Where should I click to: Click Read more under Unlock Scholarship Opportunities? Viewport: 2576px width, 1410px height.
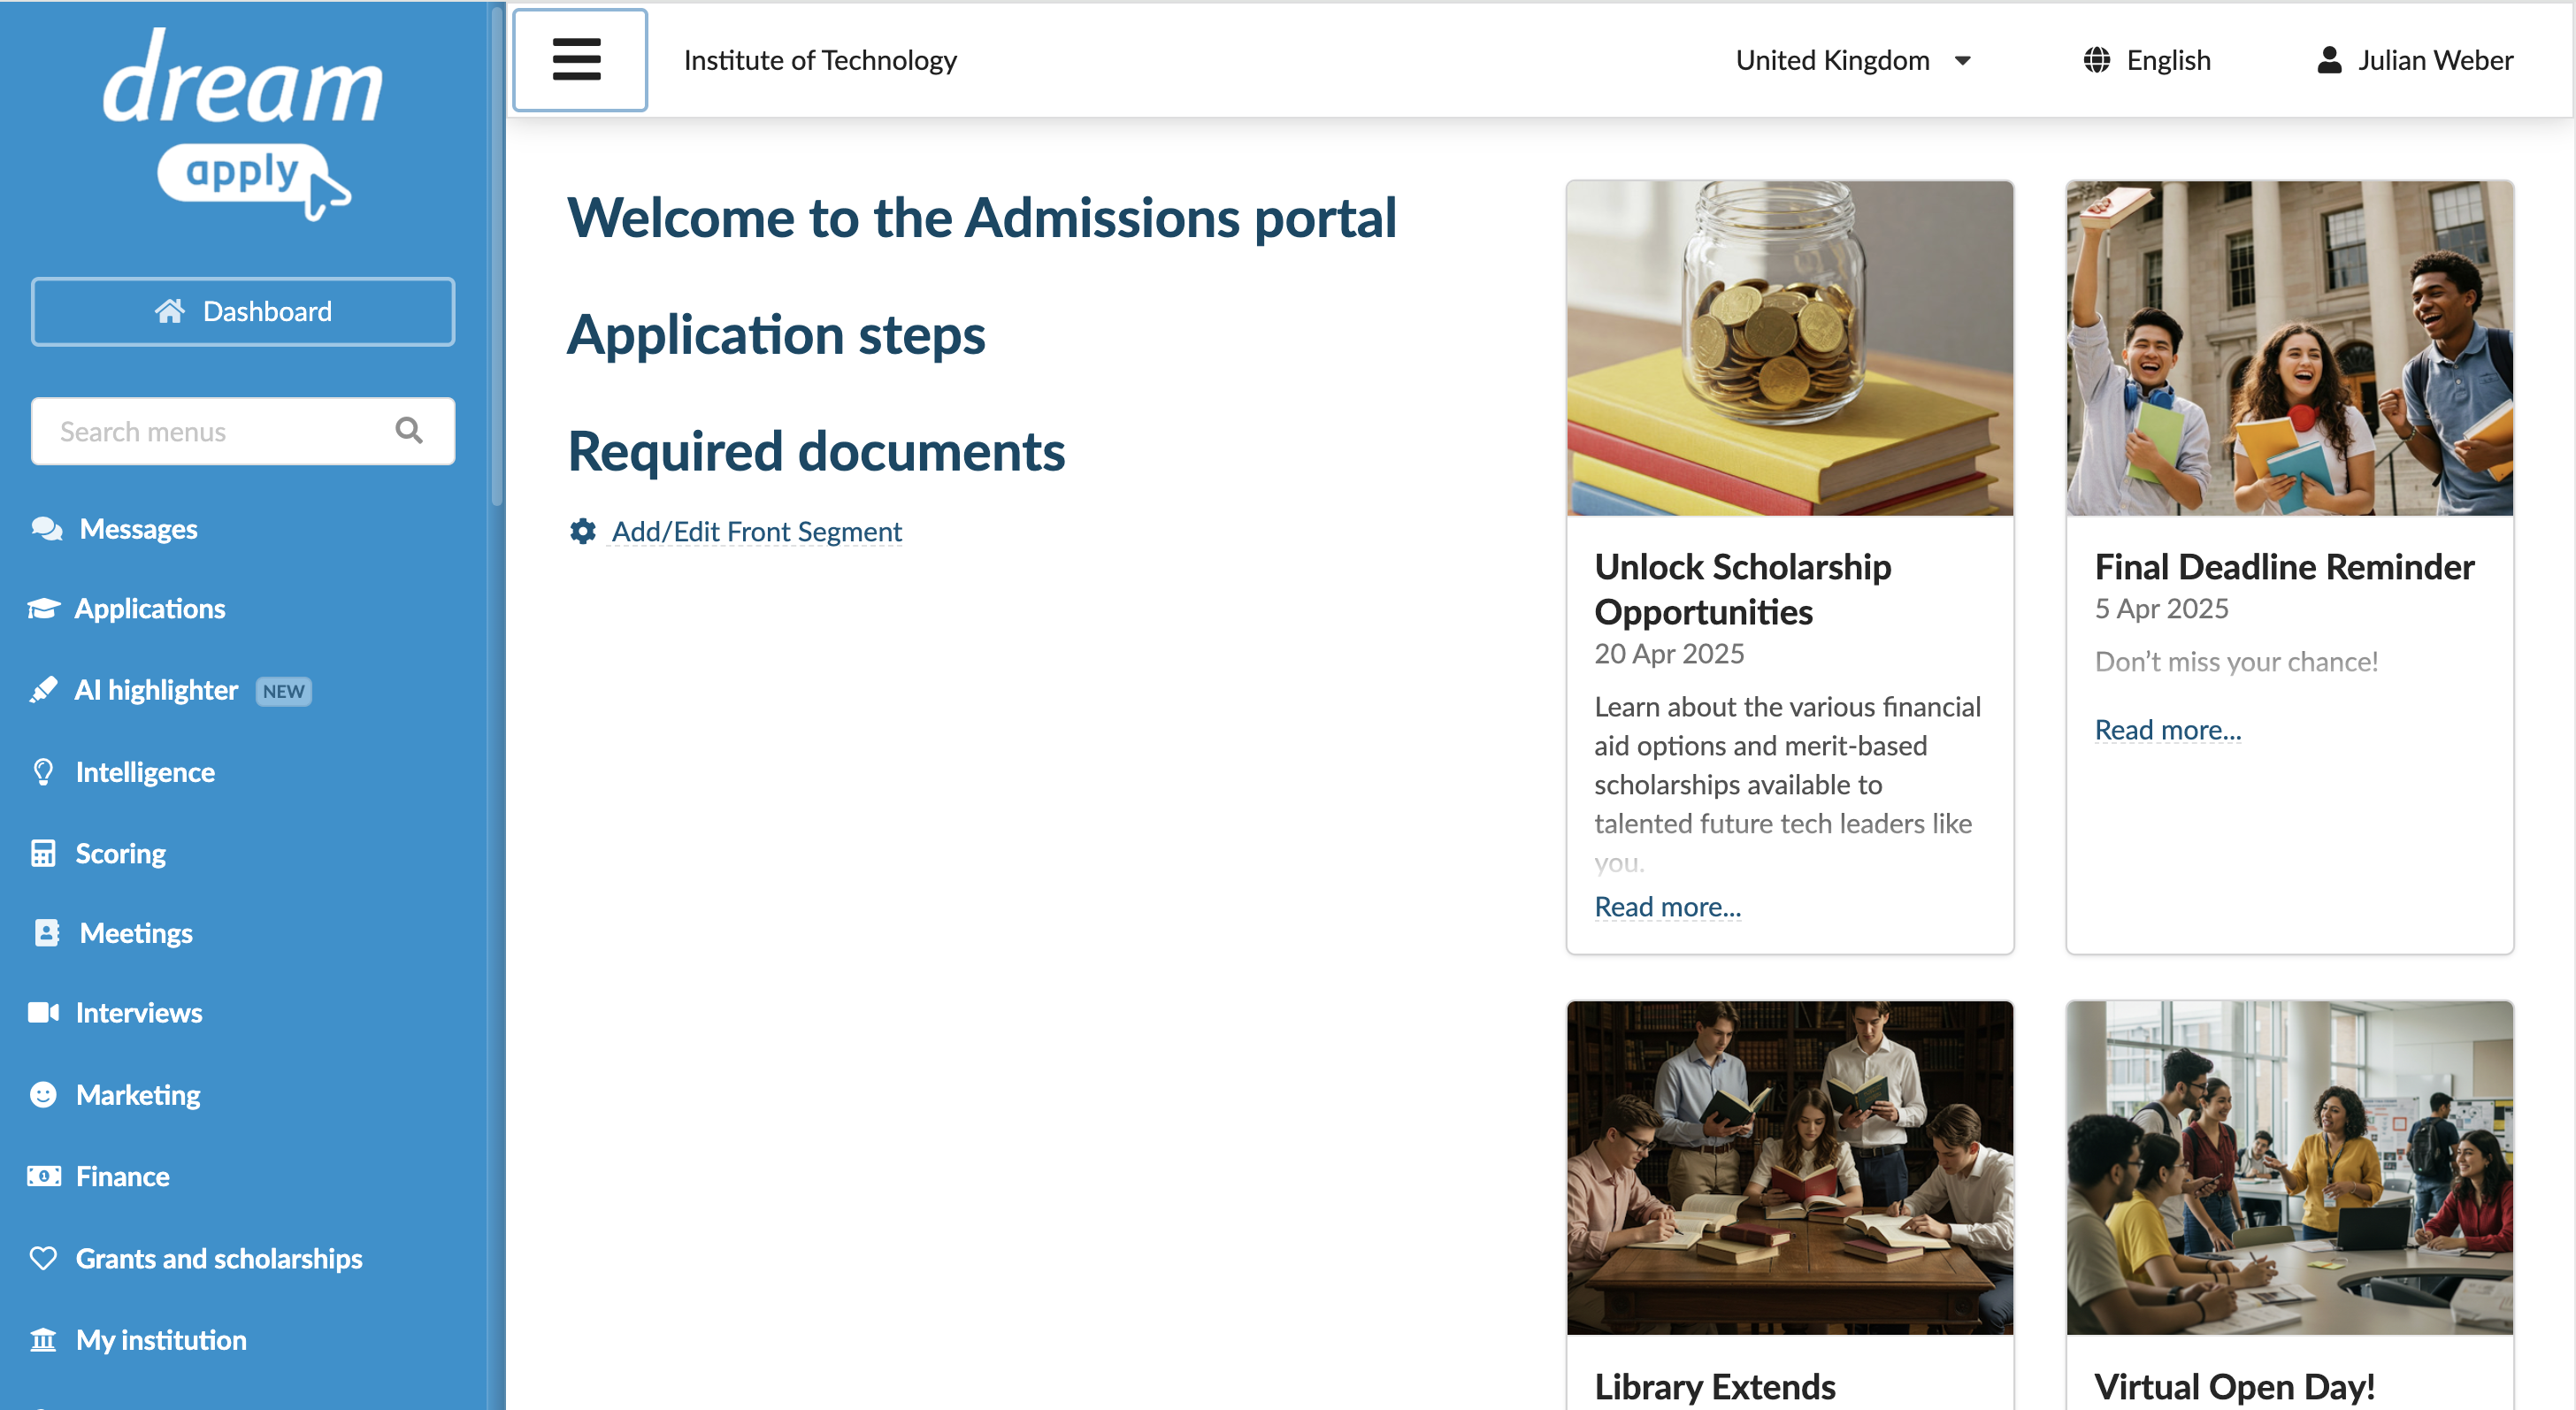tap(1667, 907)
